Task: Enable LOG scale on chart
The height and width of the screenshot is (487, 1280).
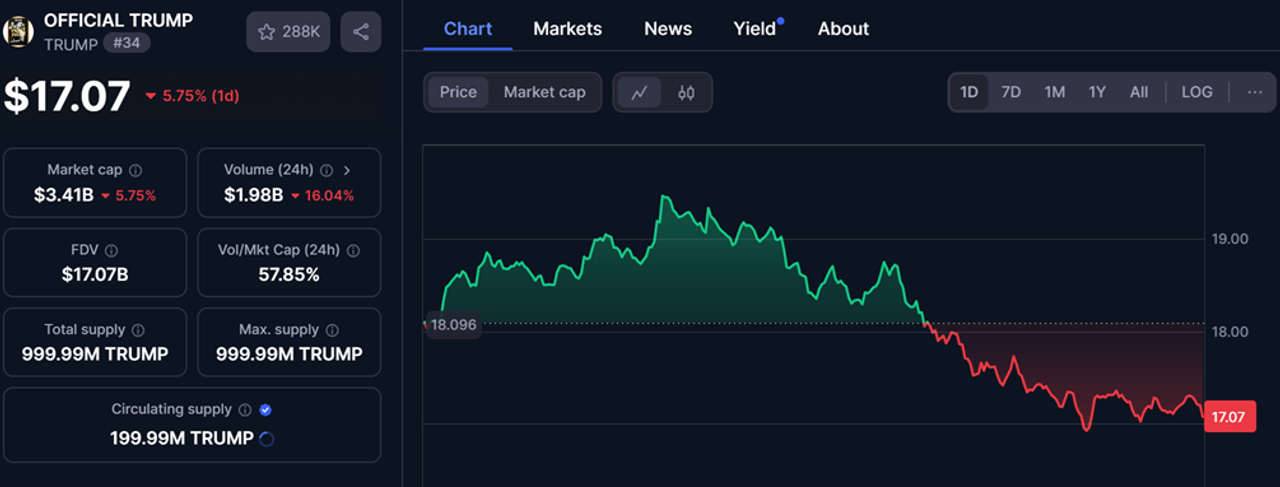Action: [x=1197, y=92]
